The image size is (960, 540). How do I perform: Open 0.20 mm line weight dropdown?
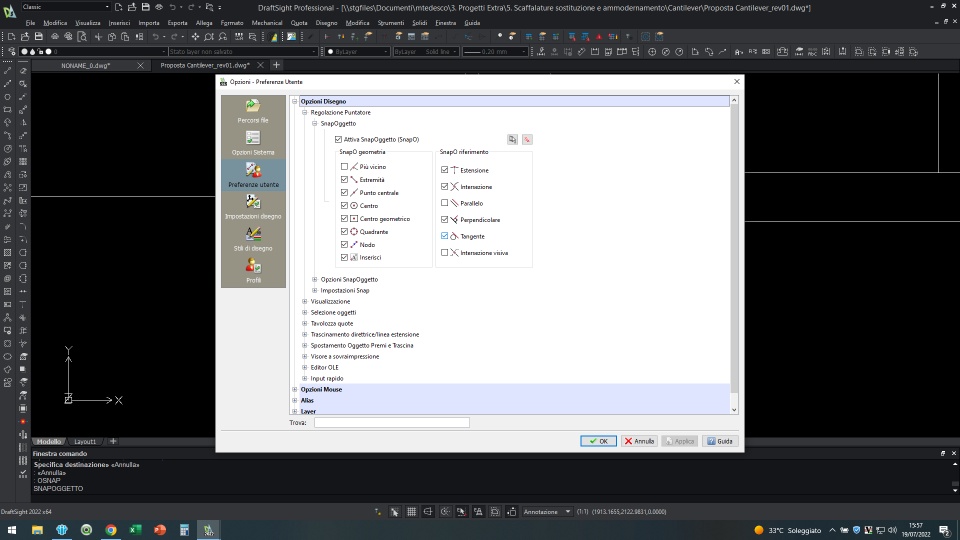pos(495,52)
